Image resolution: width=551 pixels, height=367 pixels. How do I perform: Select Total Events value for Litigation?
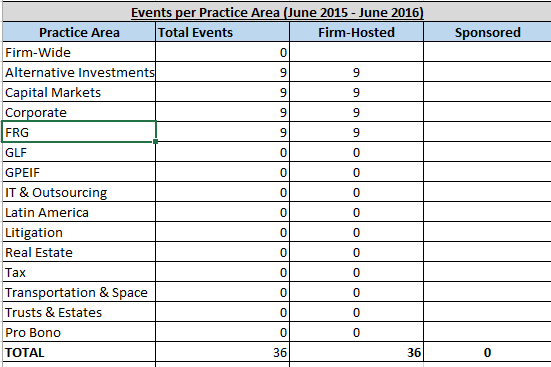pos(222,232)
